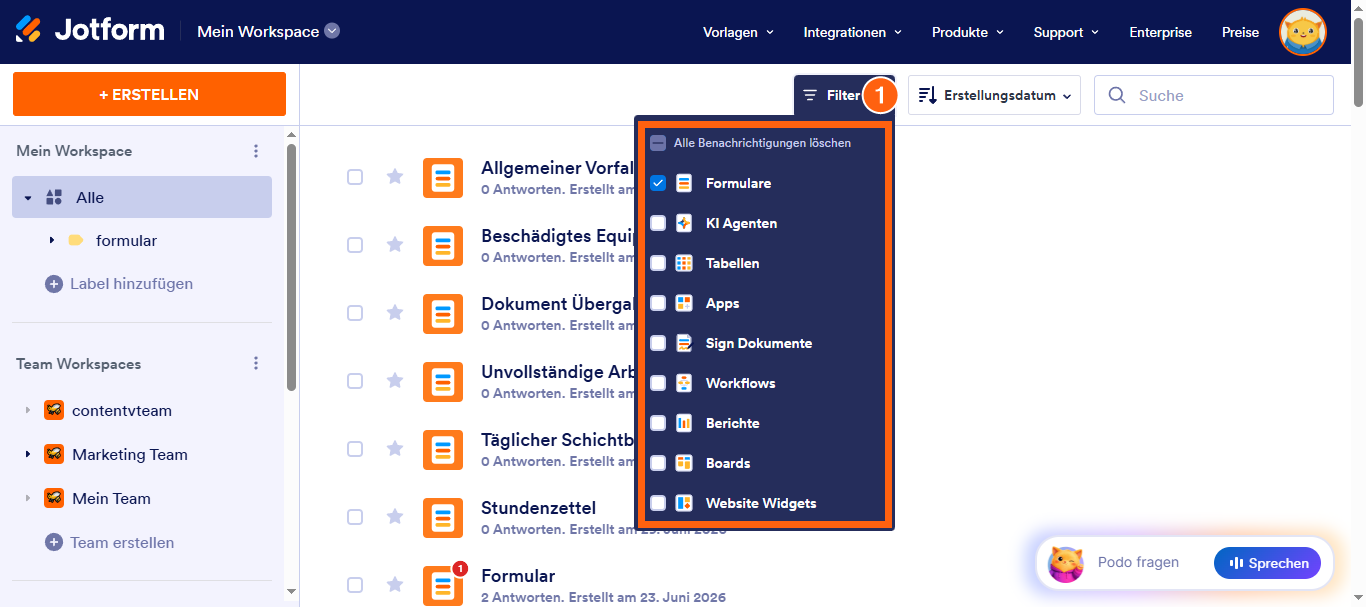The image size is (1366, 607).
Task: Click the Apps filter icon
Action: 684,303
